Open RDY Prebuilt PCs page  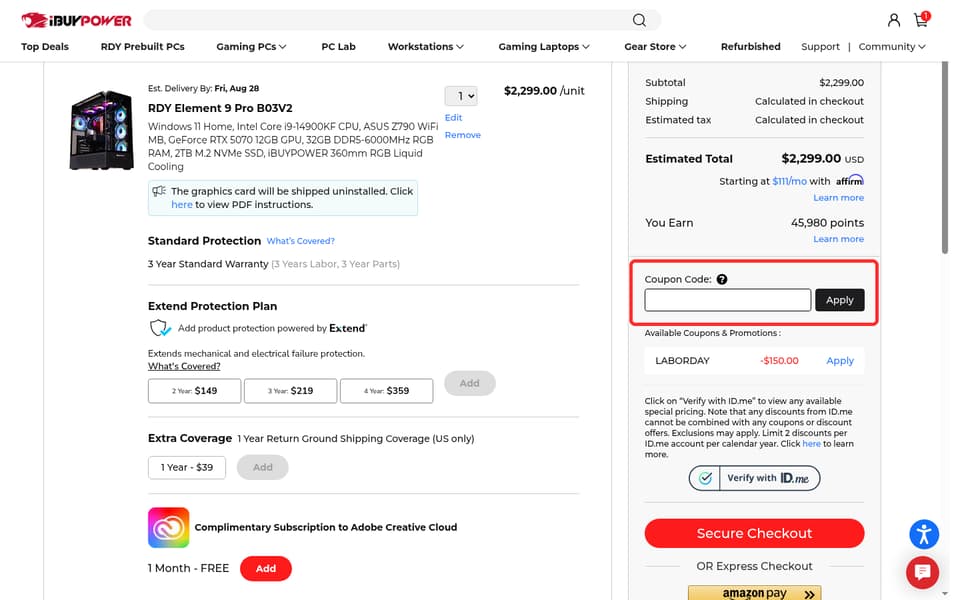click(143, 47)
